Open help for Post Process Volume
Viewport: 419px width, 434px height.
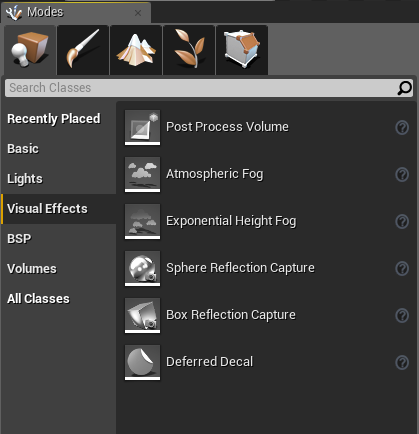(402, 127)
